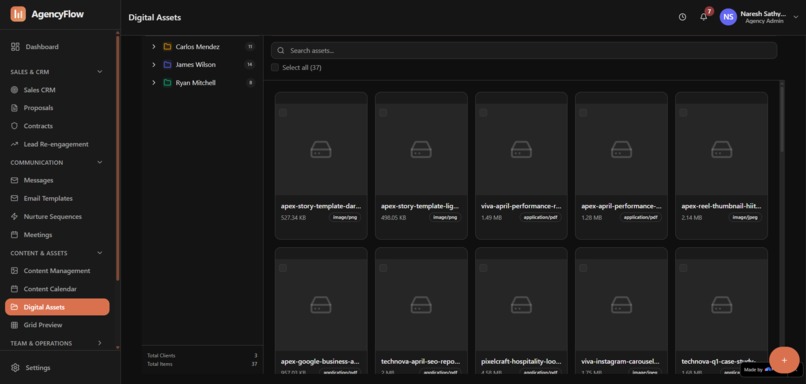
Task: Focus the Search assets field
Action: 524,50
